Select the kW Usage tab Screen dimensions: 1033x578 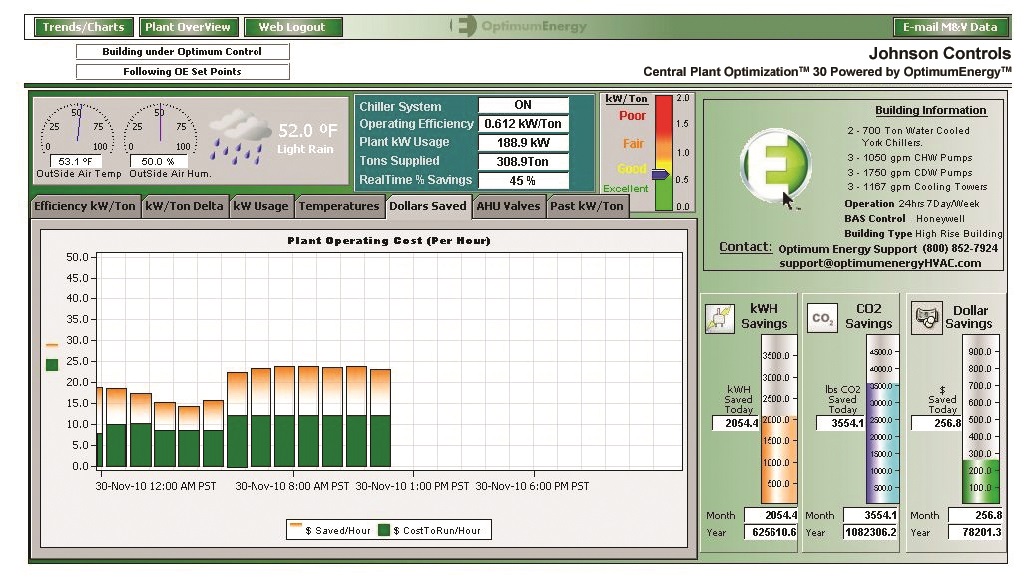(261, 206)
